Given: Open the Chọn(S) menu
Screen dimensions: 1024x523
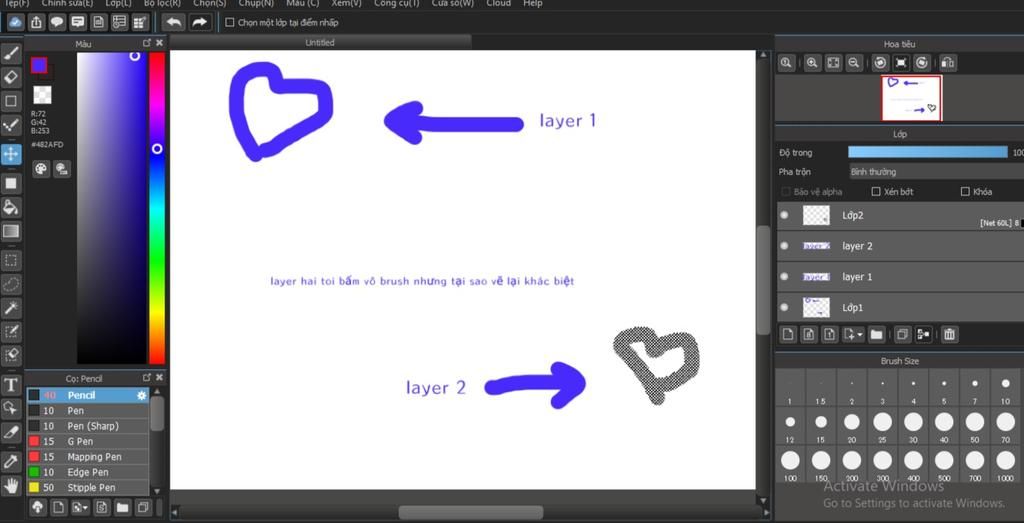Looking at the screenshot, I should pyautogui.click(x=210, y=3).
